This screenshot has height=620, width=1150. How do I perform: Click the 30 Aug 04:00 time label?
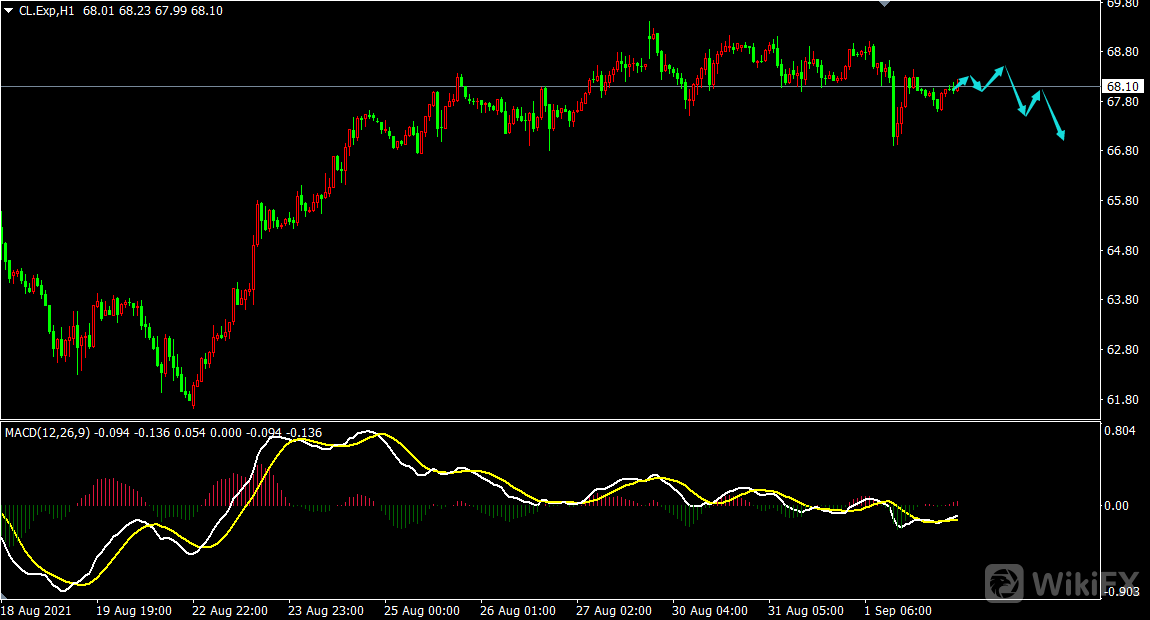click(710, 610)
